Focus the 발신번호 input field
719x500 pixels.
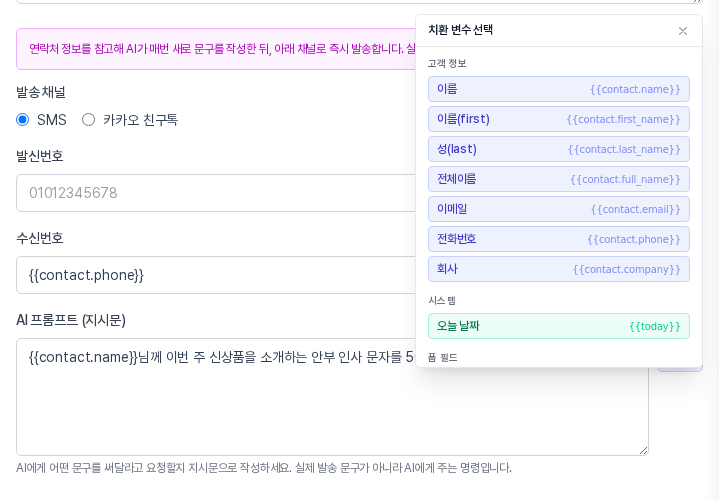(x=216, y=193)
